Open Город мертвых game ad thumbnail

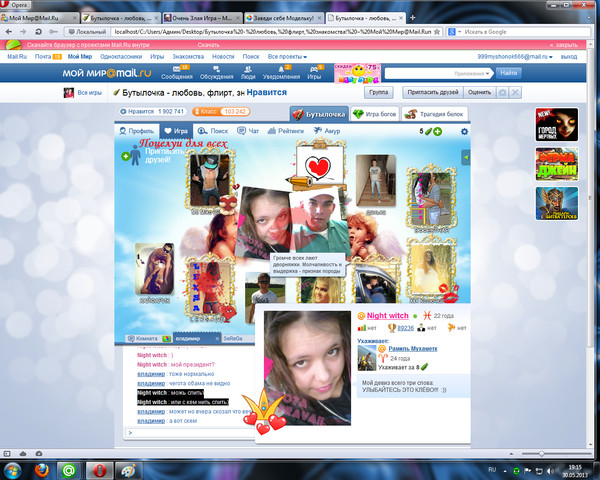[557, 124]
